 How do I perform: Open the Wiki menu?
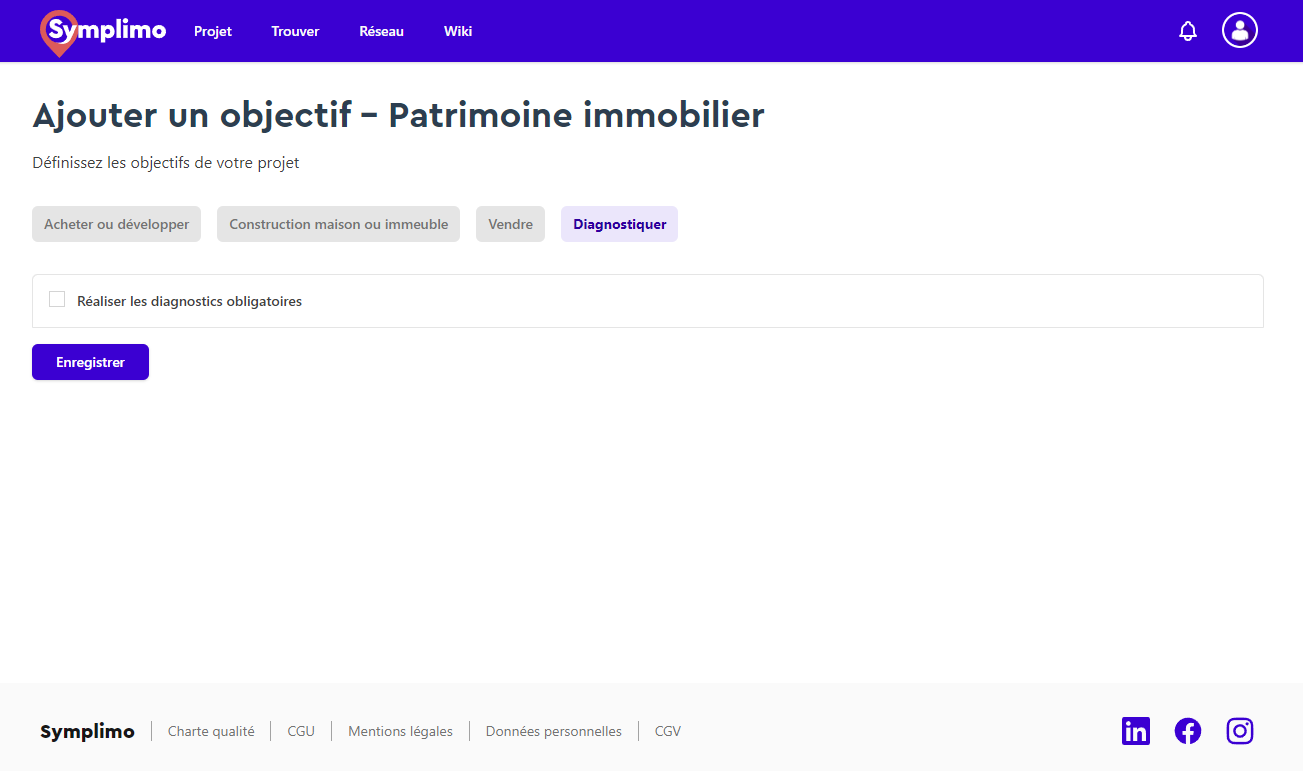[x=458, y=31]
